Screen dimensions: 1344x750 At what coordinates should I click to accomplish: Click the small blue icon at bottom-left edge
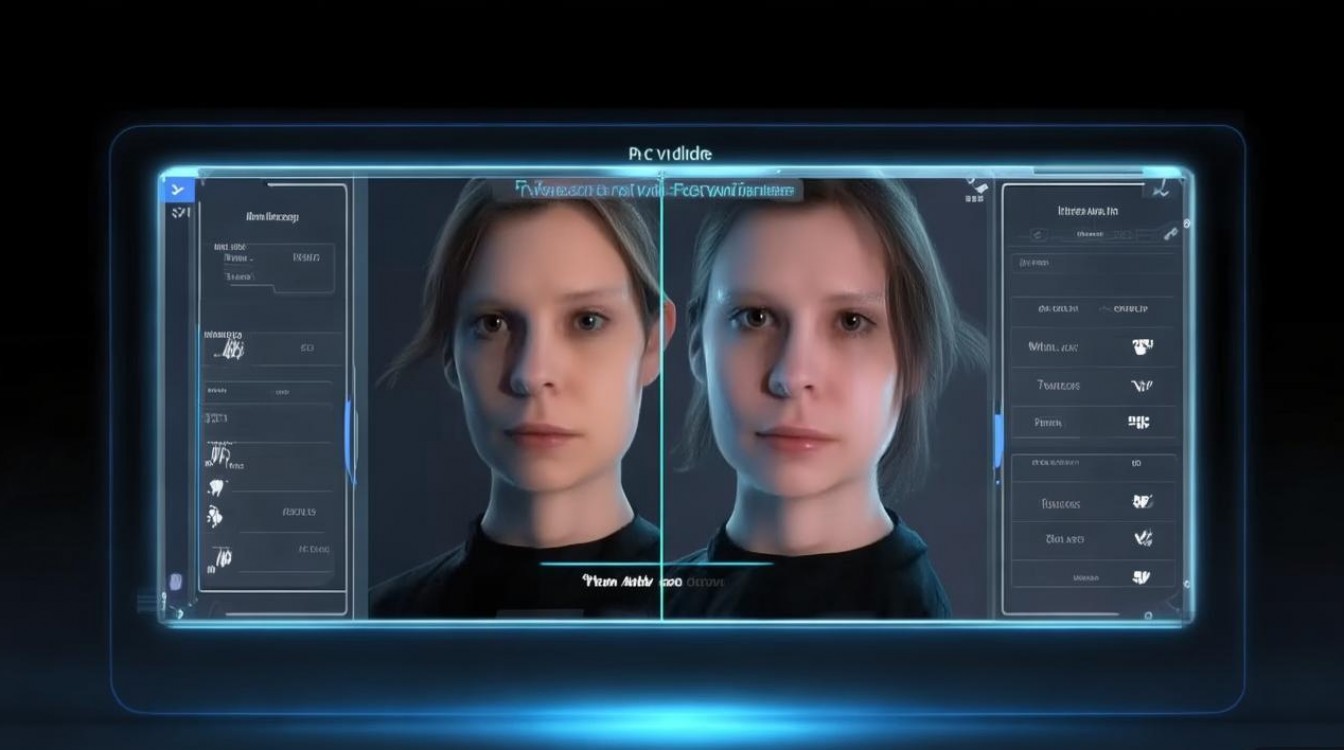pyautogui.click(x=177, y=582)
